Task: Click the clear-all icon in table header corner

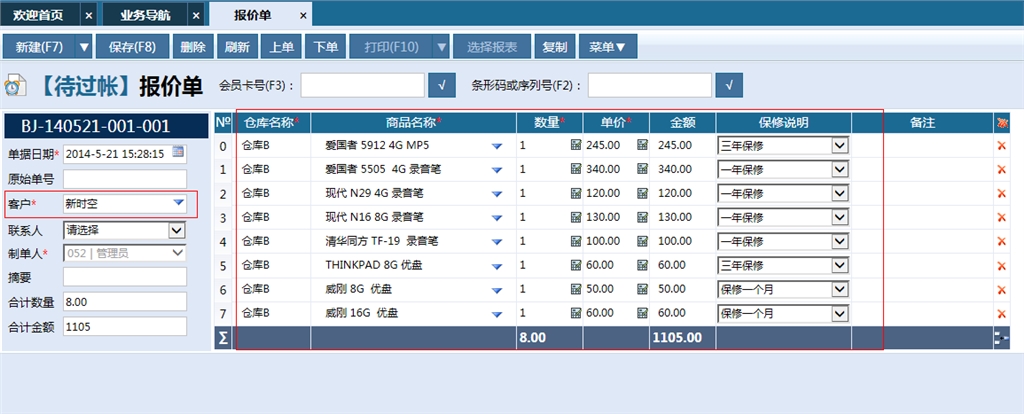Action: point(1001,122)
